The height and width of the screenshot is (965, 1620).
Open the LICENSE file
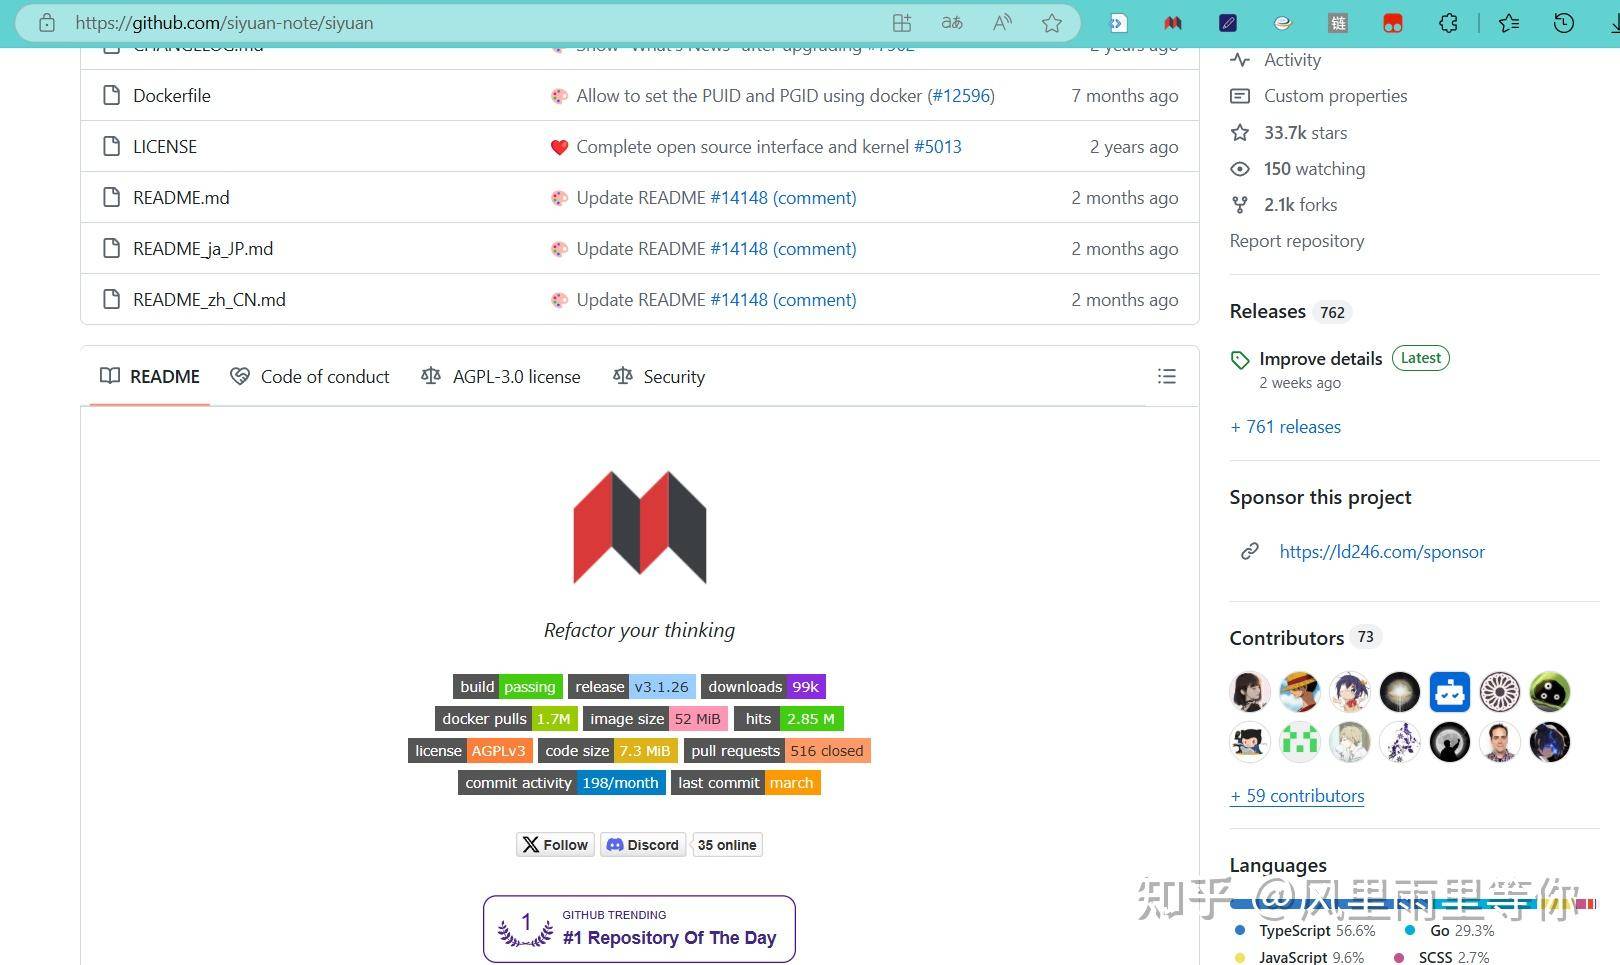(165, 146)
